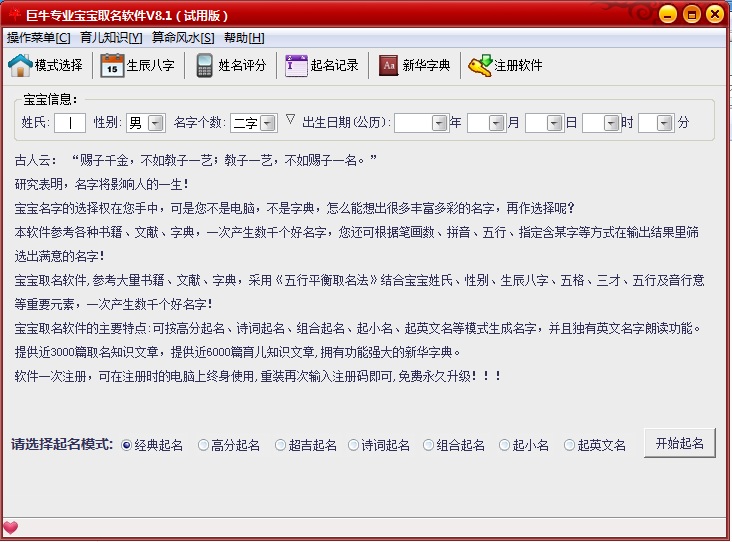
Task: Open the 操作菜单 menu
Action: pyautogui.click(x=38, y=38)
